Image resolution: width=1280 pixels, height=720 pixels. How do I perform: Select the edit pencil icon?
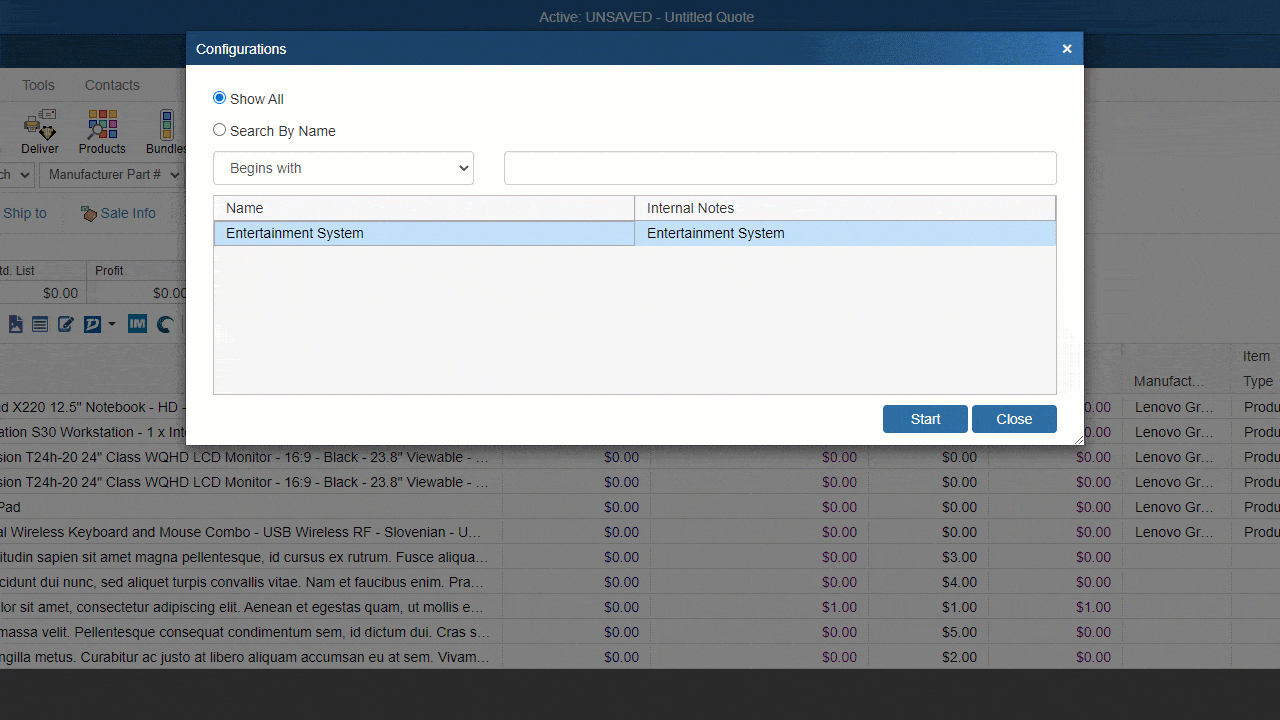[64, 324]
